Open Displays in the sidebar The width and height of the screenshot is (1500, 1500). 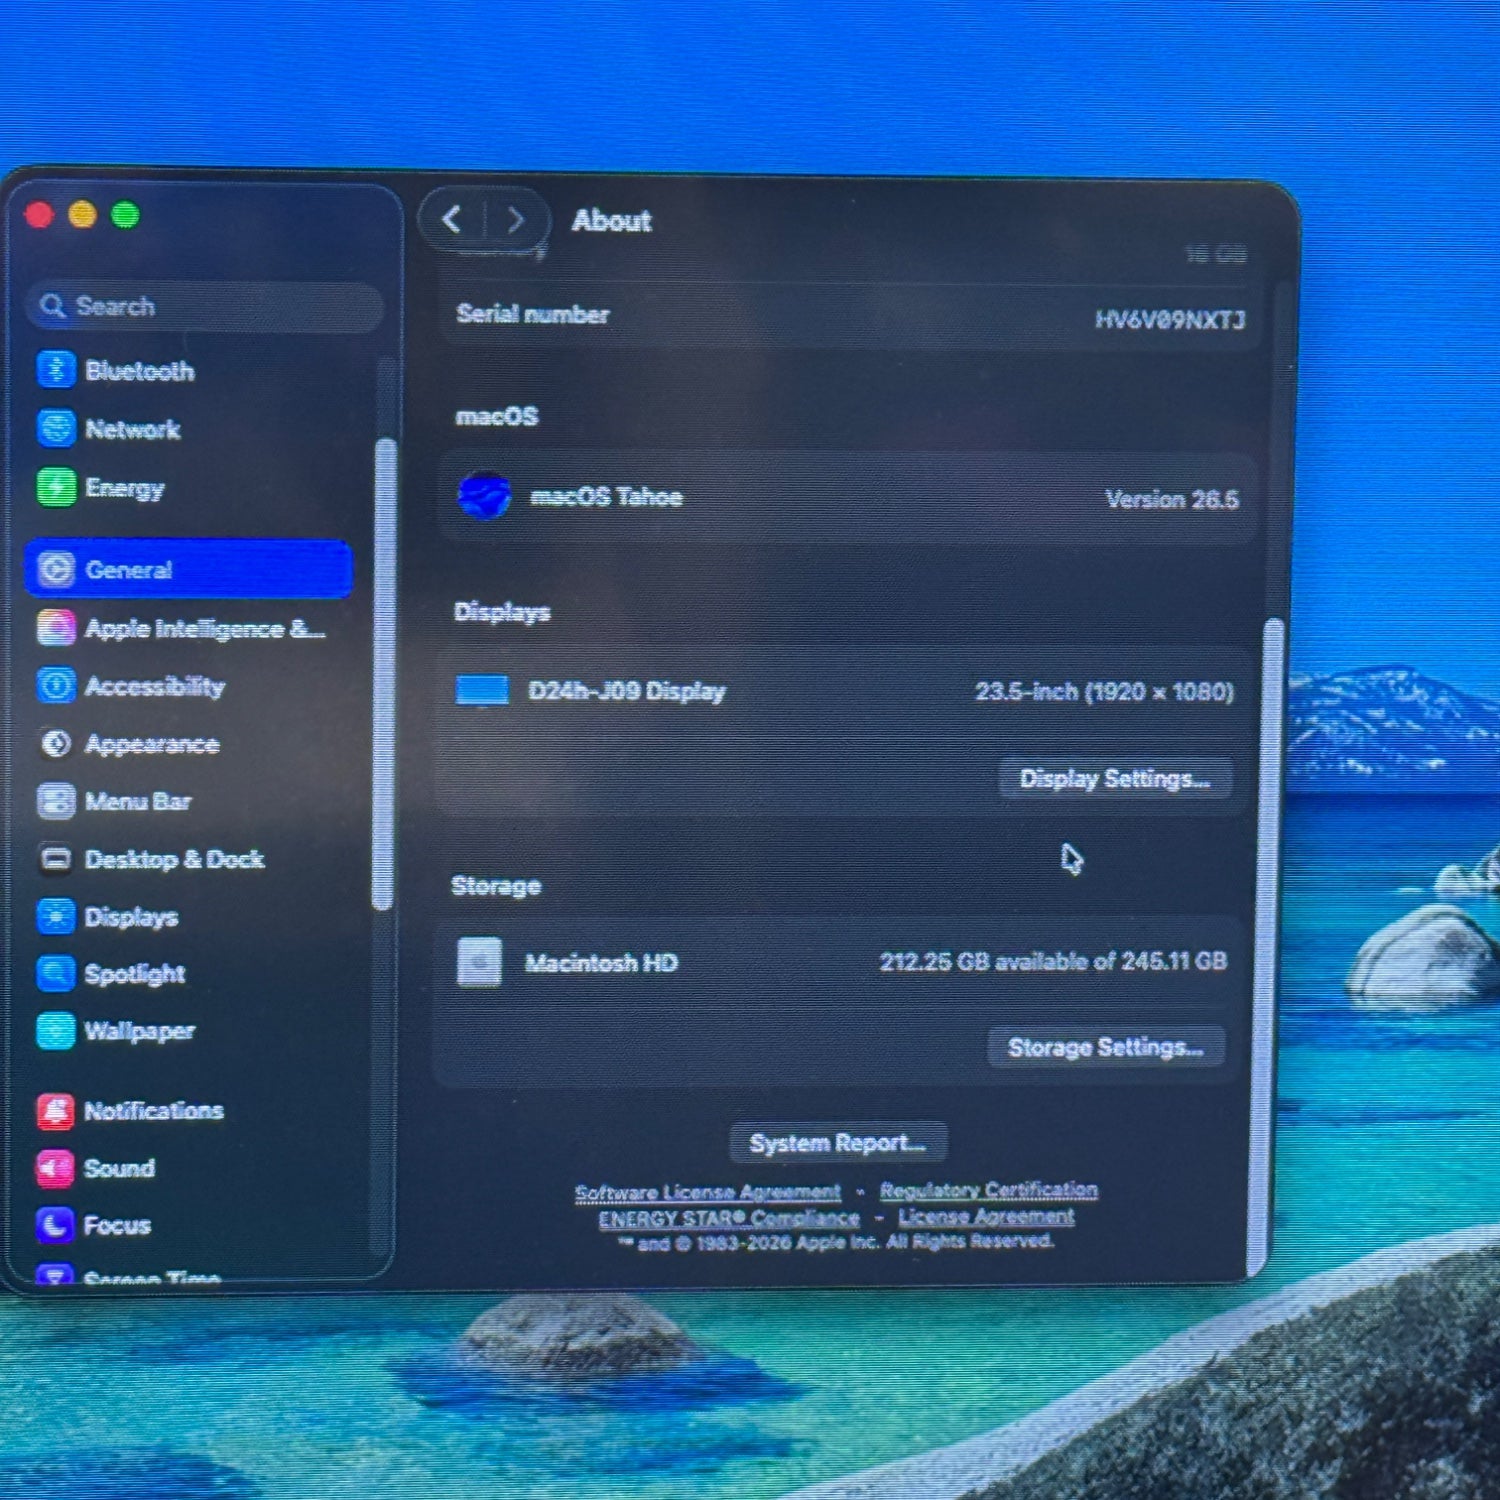click(190, 916)
